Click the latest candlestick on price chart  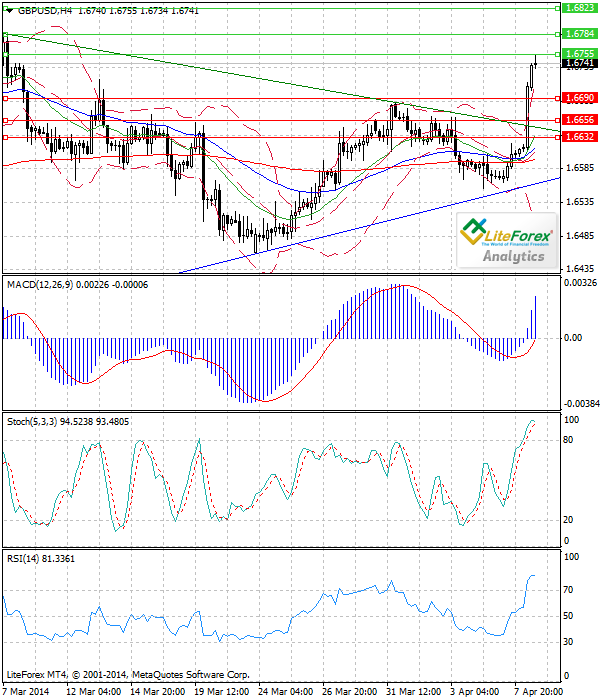pos(536,60)
